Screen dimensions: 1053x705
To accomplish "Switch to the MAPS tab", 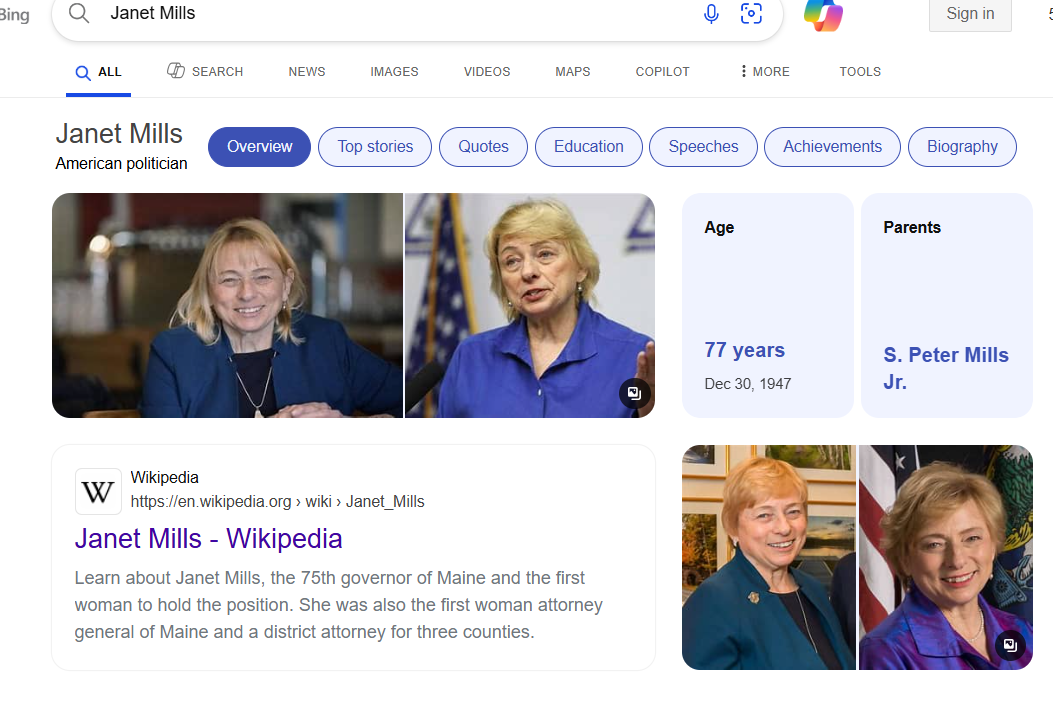I will coord(573,72).
